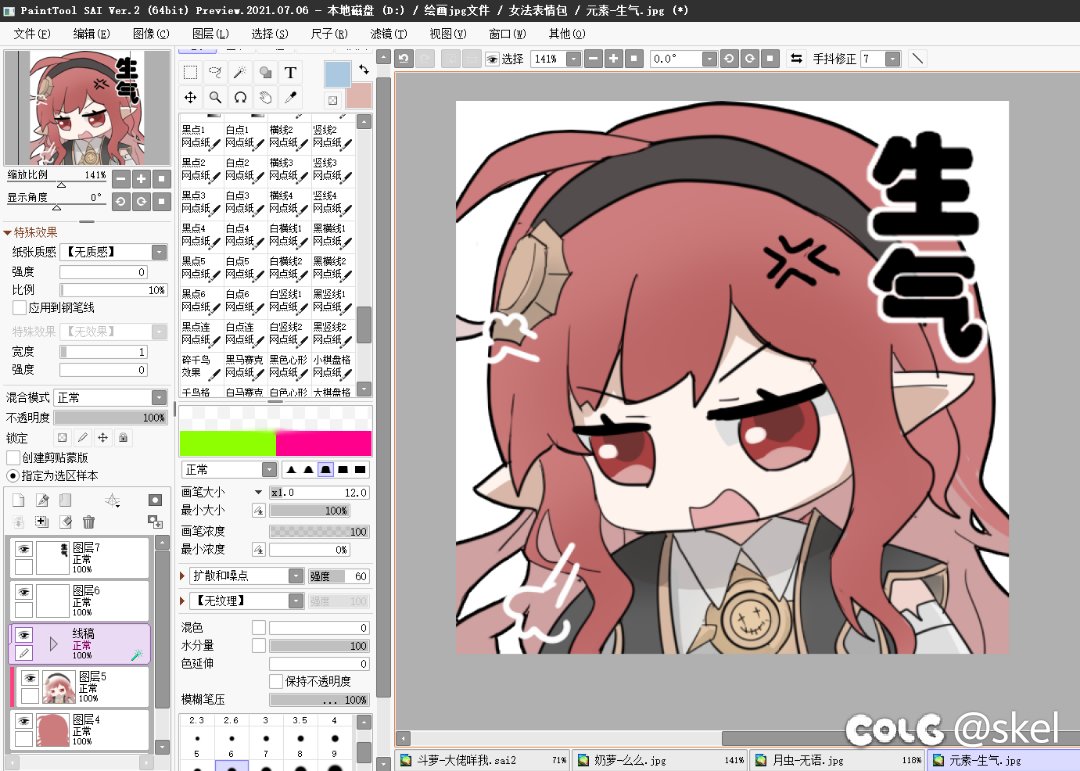Hide layer 图层6
This screenshot has height=771, width=1080.
pos(24,592)
